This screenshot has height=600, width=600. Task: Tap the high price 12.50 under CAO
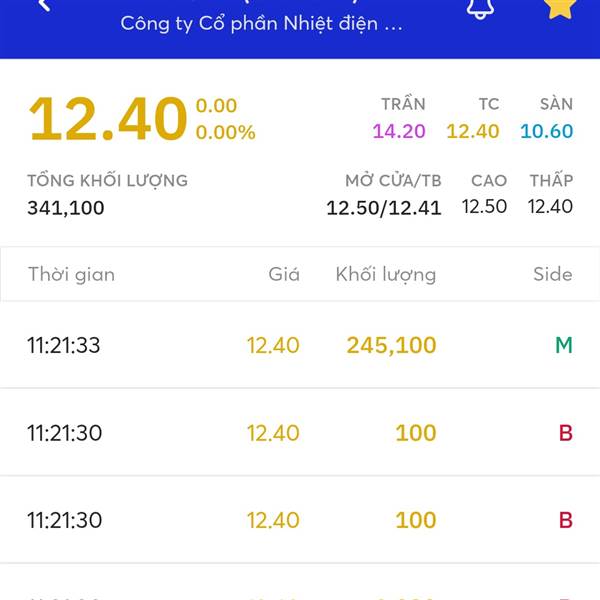tap(484, 207)
